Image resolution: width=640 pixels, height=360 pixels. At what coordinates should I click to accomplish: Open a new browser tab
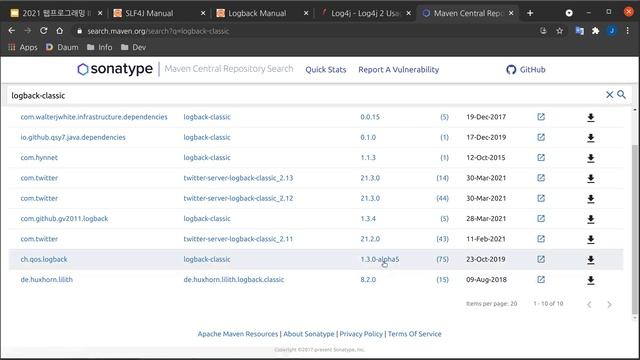tap(530, 13)
